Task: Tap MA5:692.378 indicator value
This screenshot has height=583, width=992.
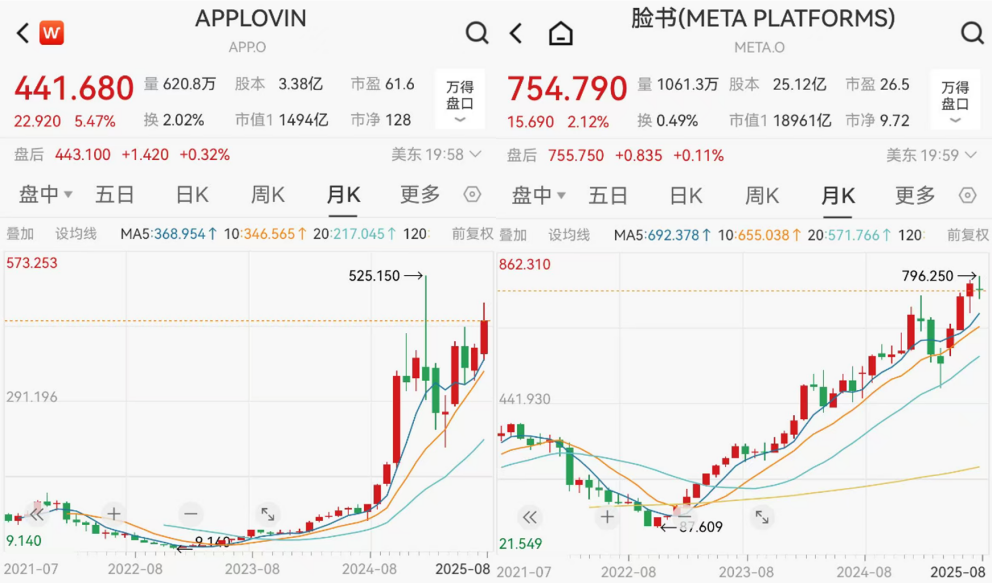Action: 663,235
